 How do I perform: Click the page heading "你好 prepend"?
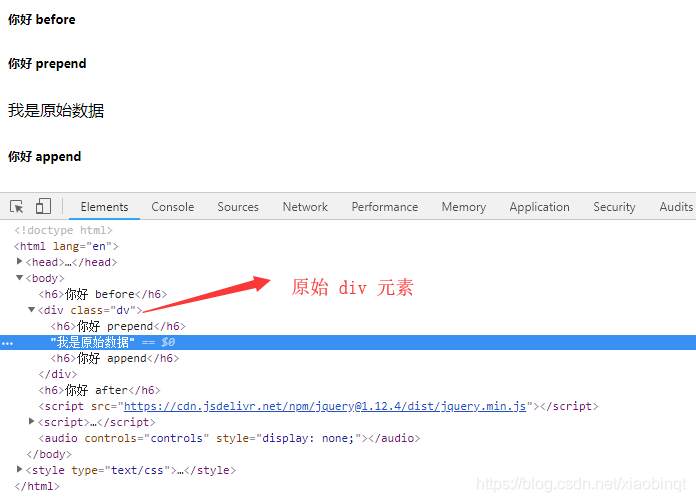[47, 63]
